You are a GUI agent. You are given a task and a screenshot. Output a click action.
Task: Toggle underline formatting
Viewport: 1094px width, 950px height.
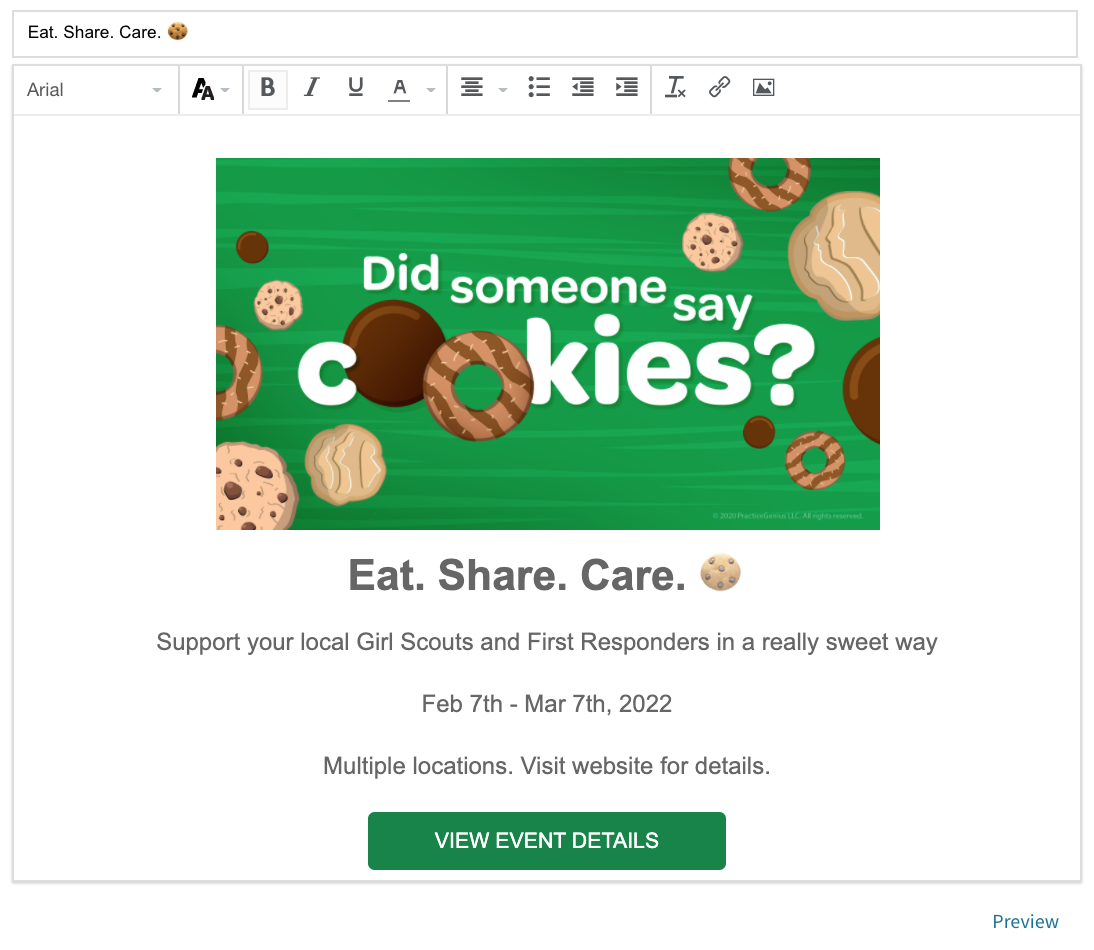pos(355,88)
